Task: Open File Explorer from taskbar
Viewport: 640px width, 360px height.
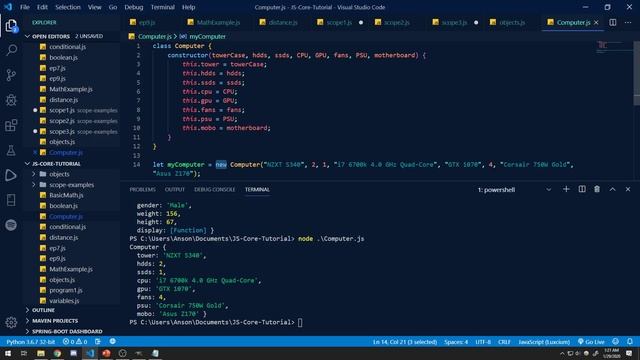Action: coord(41,353)
